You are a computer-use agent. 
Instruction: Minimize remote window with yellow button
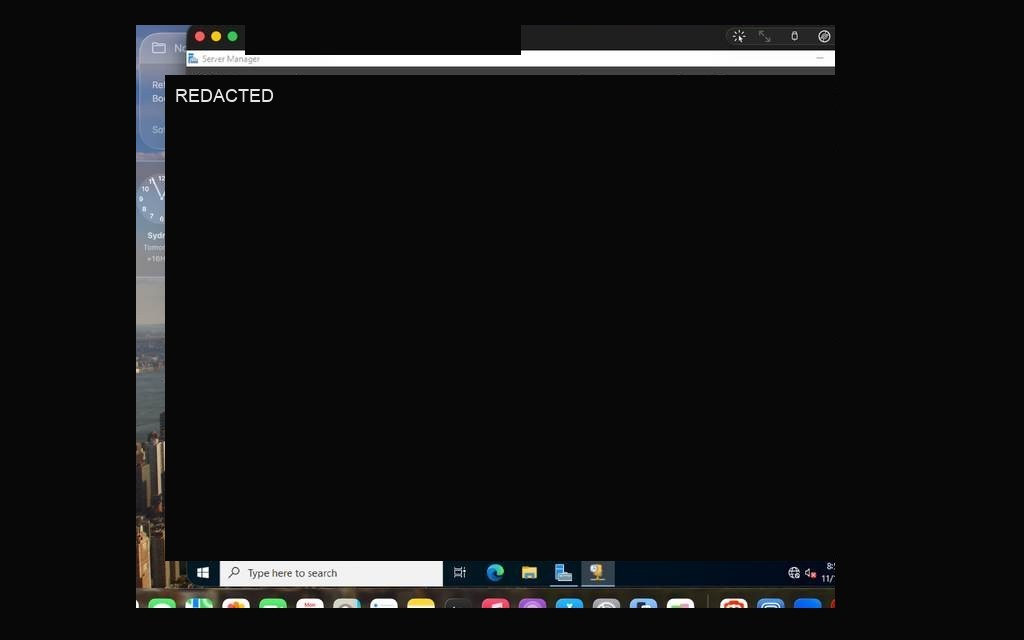[216, 37]
